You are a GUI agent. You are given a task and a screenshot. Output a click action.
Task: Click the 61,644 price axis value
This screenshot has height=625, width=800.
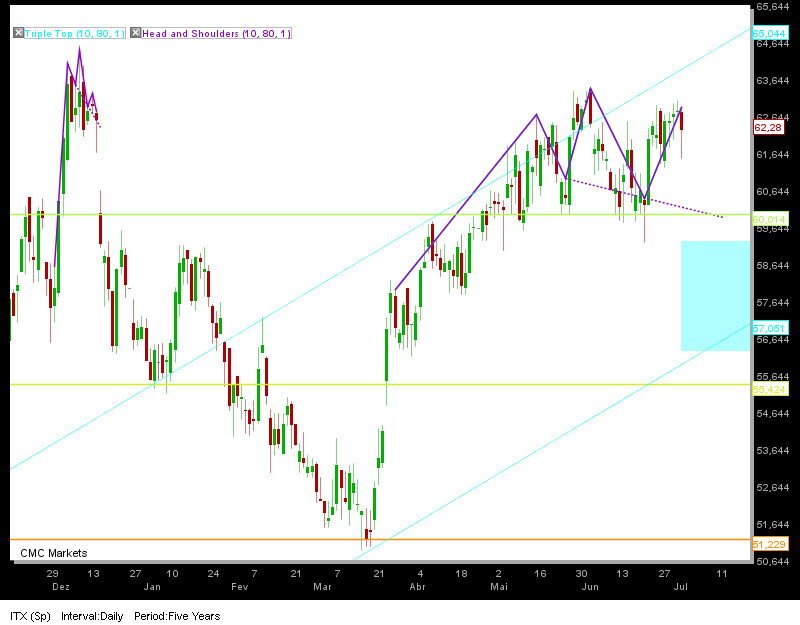tap(772, 155)
